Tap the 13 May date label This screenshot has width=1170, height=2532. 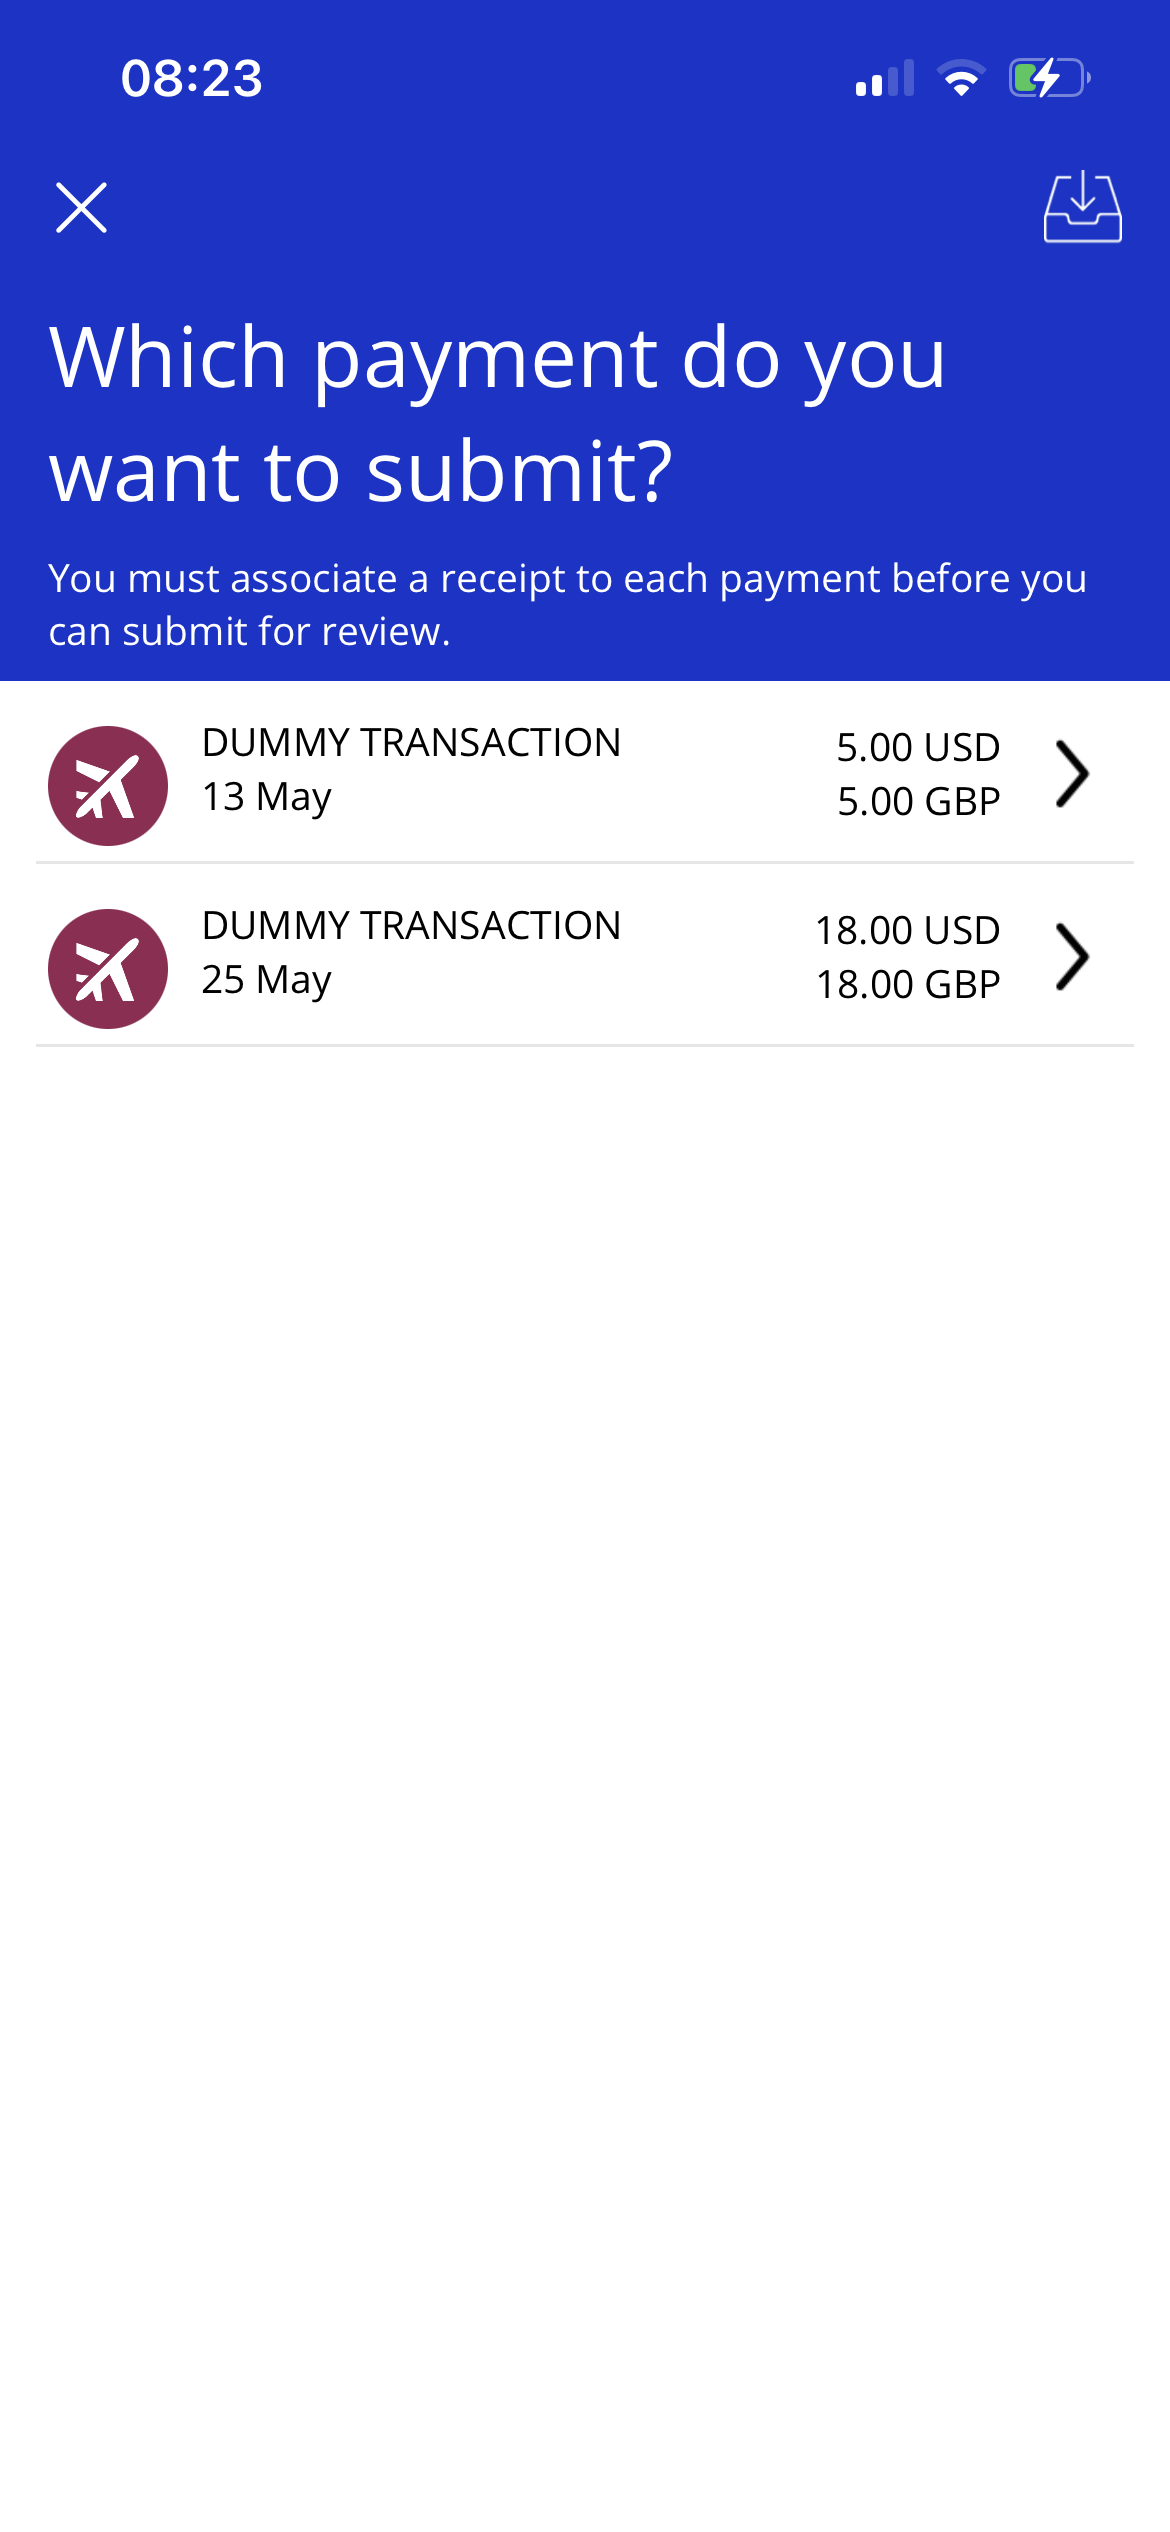[266, 797]
